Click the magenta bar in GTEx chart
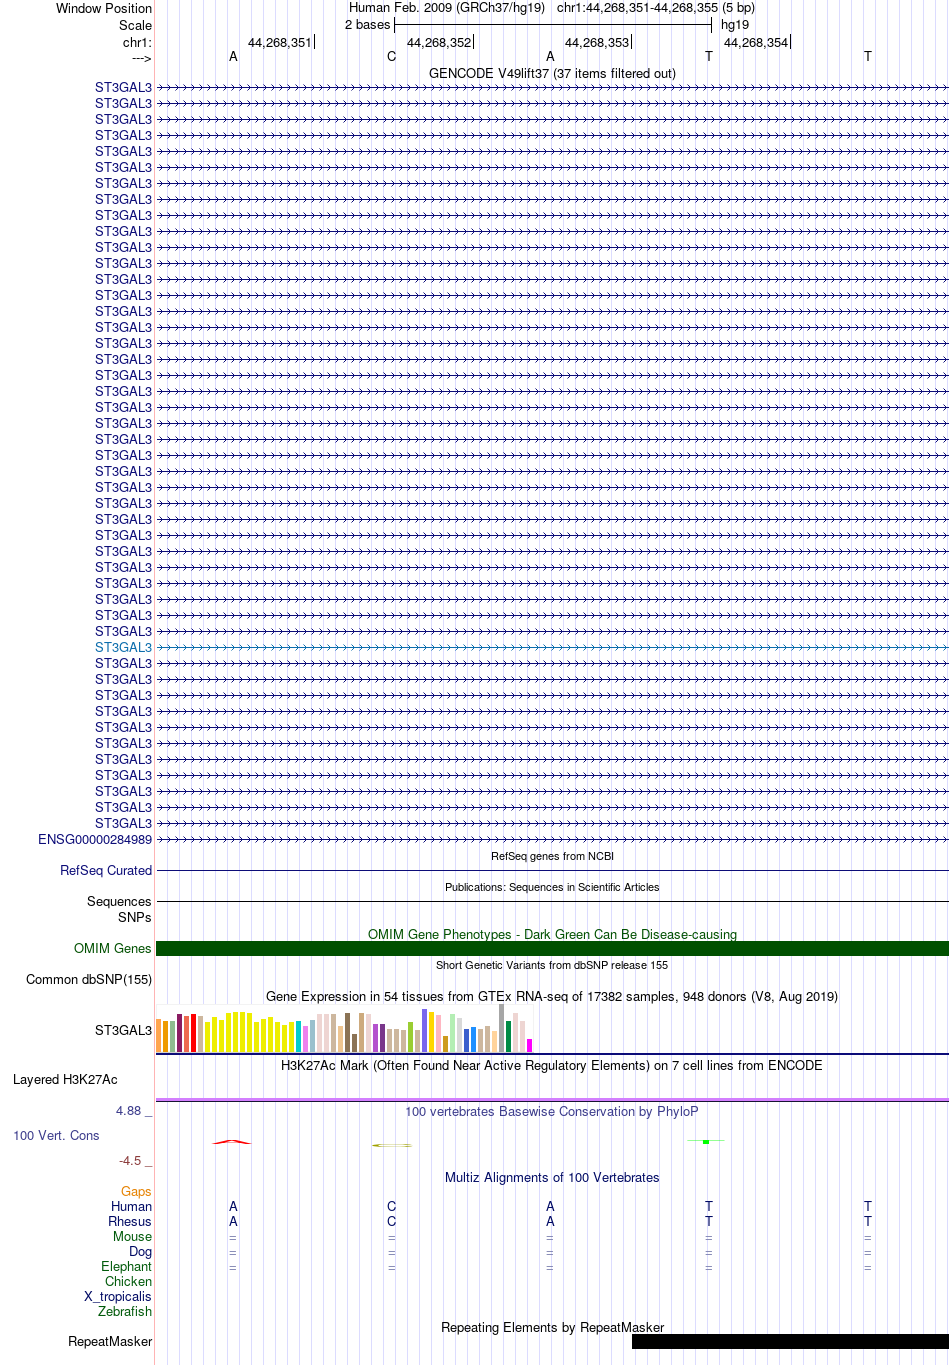Screen dimensions: 950x1365 (530, 1045)
